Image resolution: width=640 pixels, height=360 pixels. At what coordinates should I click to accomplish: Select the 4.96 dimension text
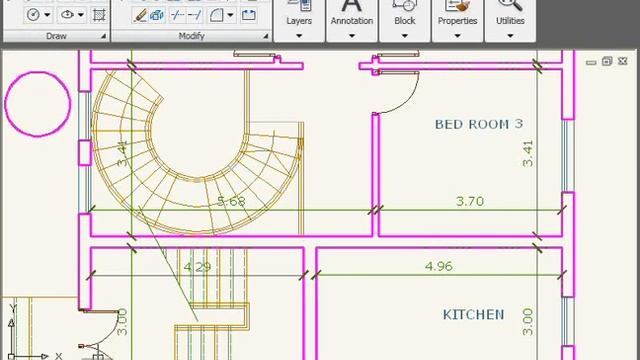439,266
